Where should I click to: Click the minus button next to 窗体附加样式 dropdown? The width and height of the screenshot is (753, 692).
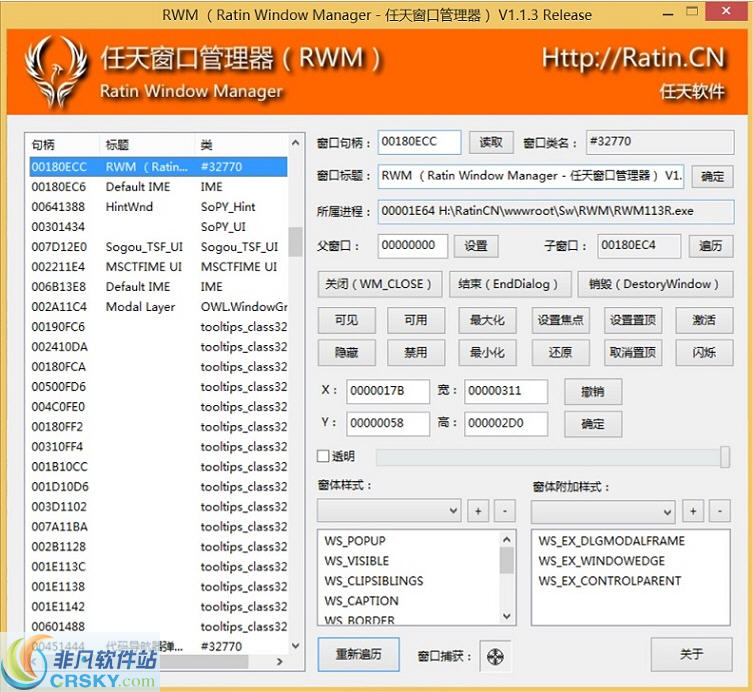point(719,511)
